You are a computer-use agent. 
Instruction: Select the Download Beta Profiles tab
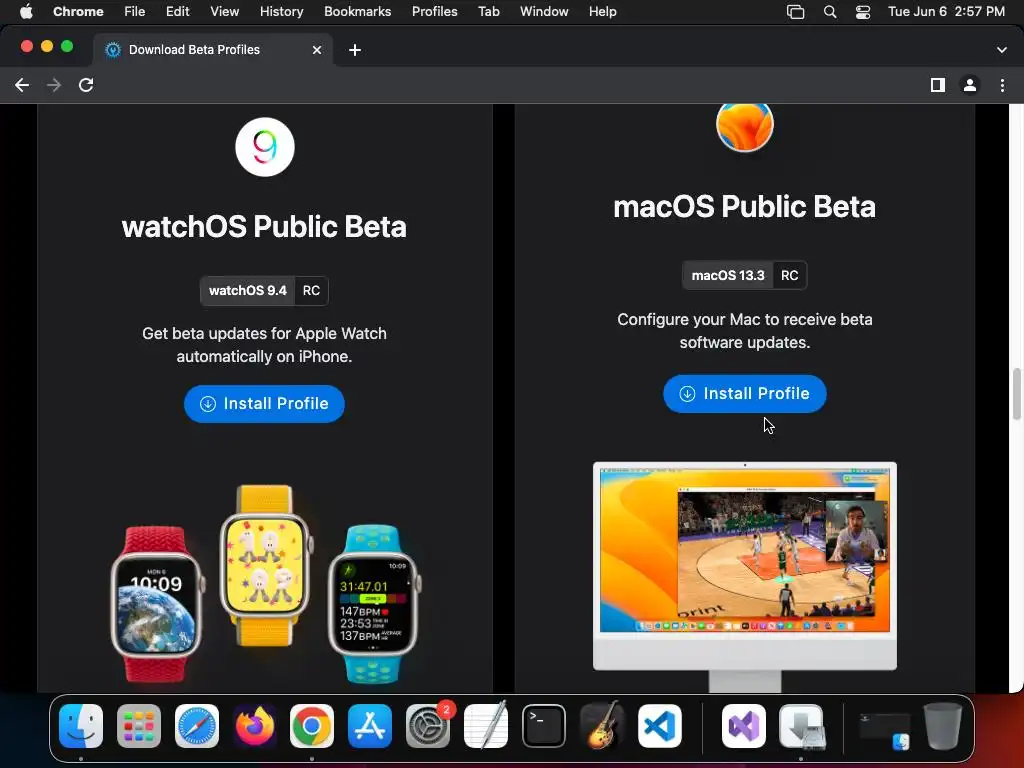pyautogui.click(x=213, y=50)
